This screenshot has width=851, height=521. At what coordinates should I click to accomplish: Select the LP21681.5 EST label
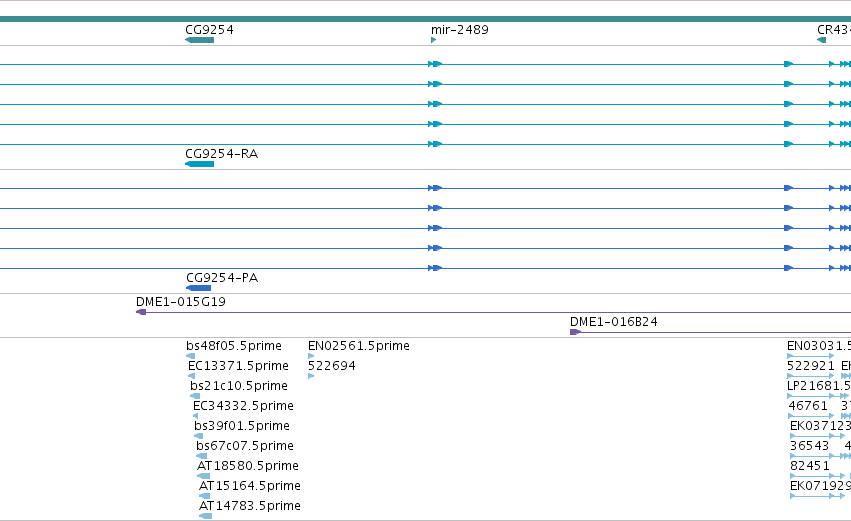tap(819, 386)
